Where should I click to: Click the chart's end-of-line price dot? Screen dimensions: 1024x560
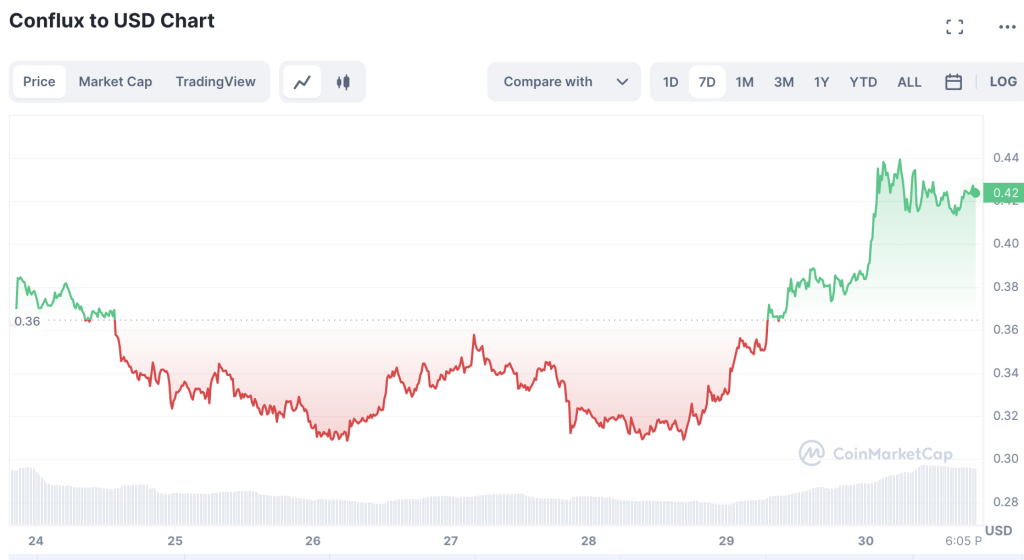pyautogui.click(x=975, y=191)
